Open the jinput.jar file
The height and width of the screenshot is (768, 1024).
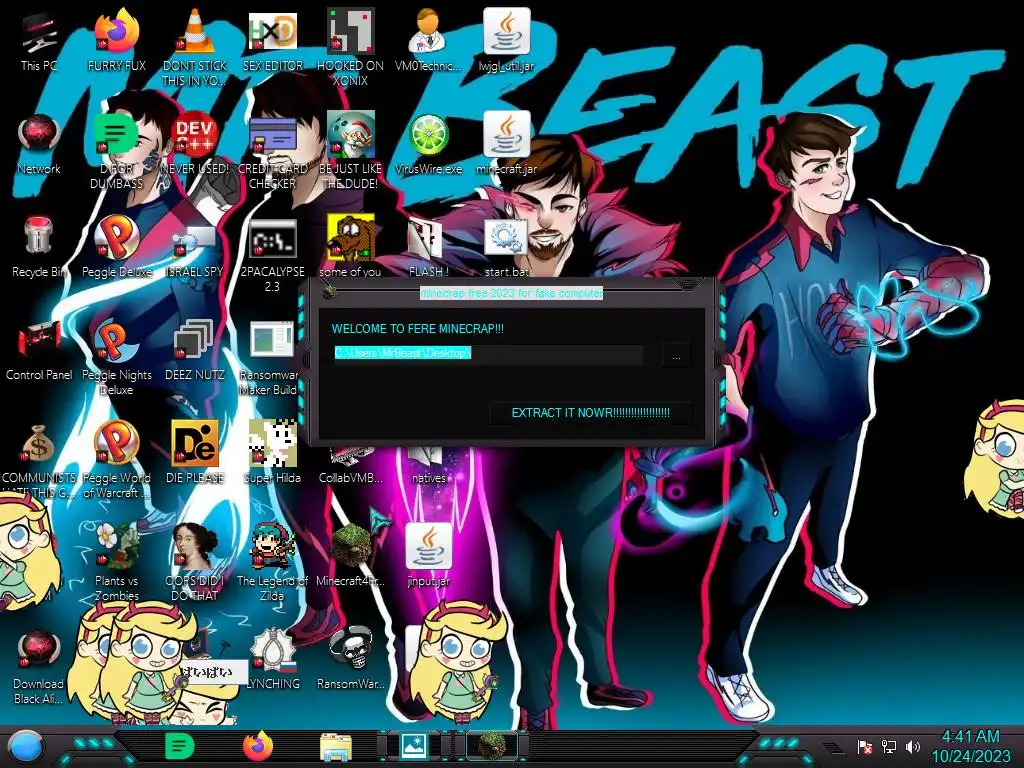pyautogui.click(x=428, y=555)
